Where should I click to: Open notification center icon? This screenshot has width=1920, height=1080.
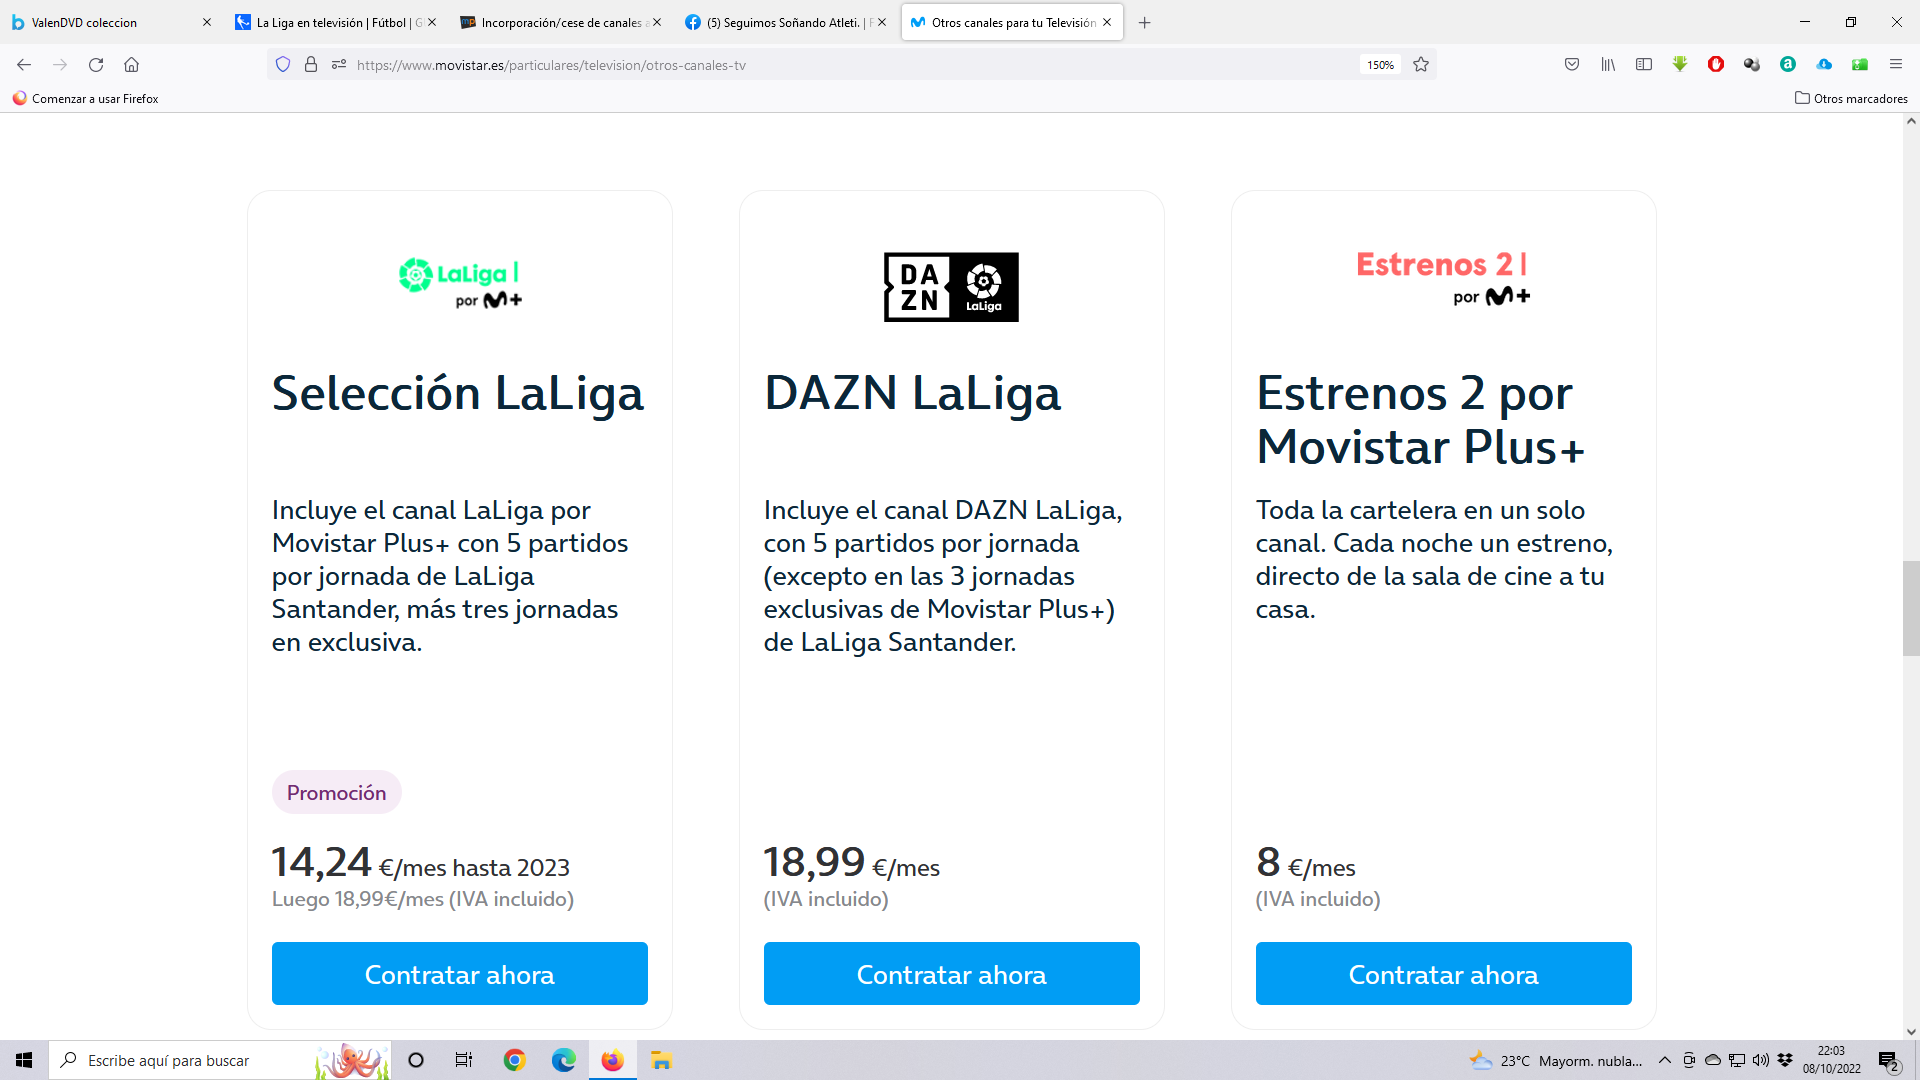[1889, 1061]
